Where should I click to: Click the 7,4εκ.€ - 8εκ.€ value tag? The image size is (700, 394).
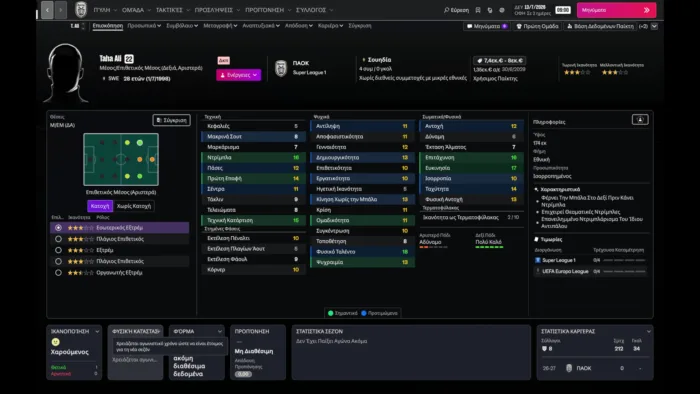click(x=500, y=60)
